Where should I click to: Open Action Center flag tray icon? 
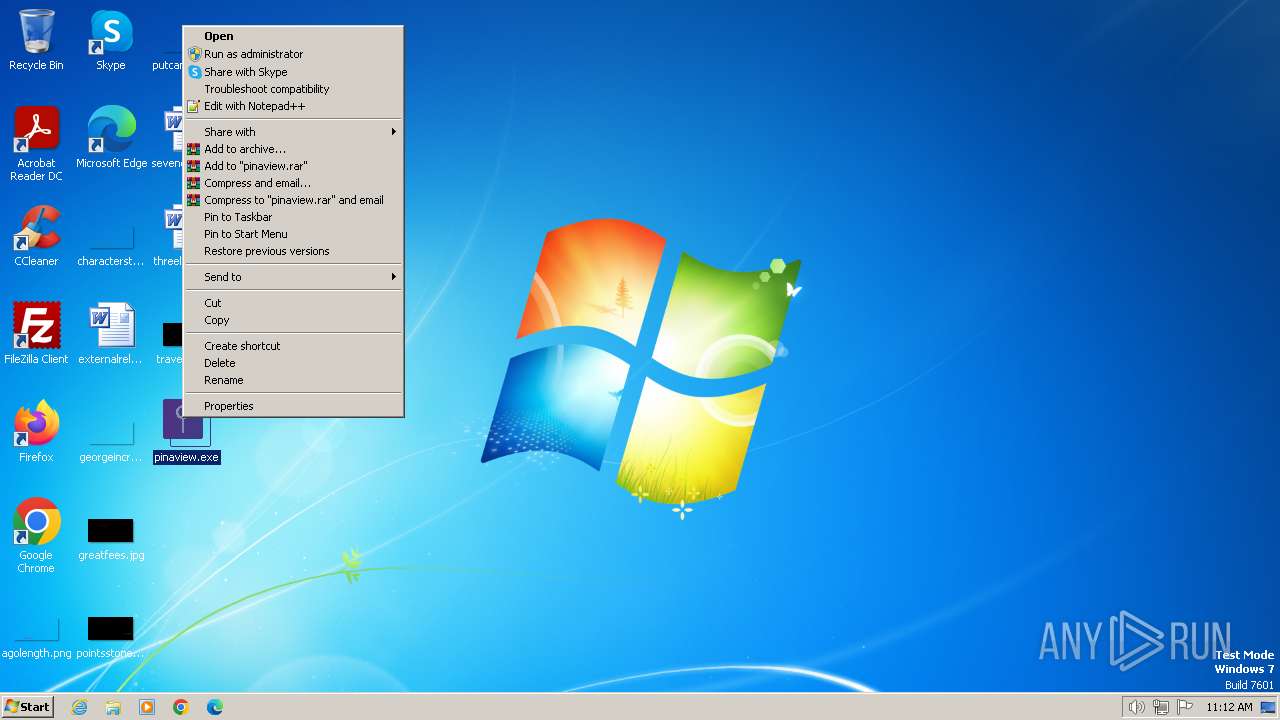point(1185,707)
